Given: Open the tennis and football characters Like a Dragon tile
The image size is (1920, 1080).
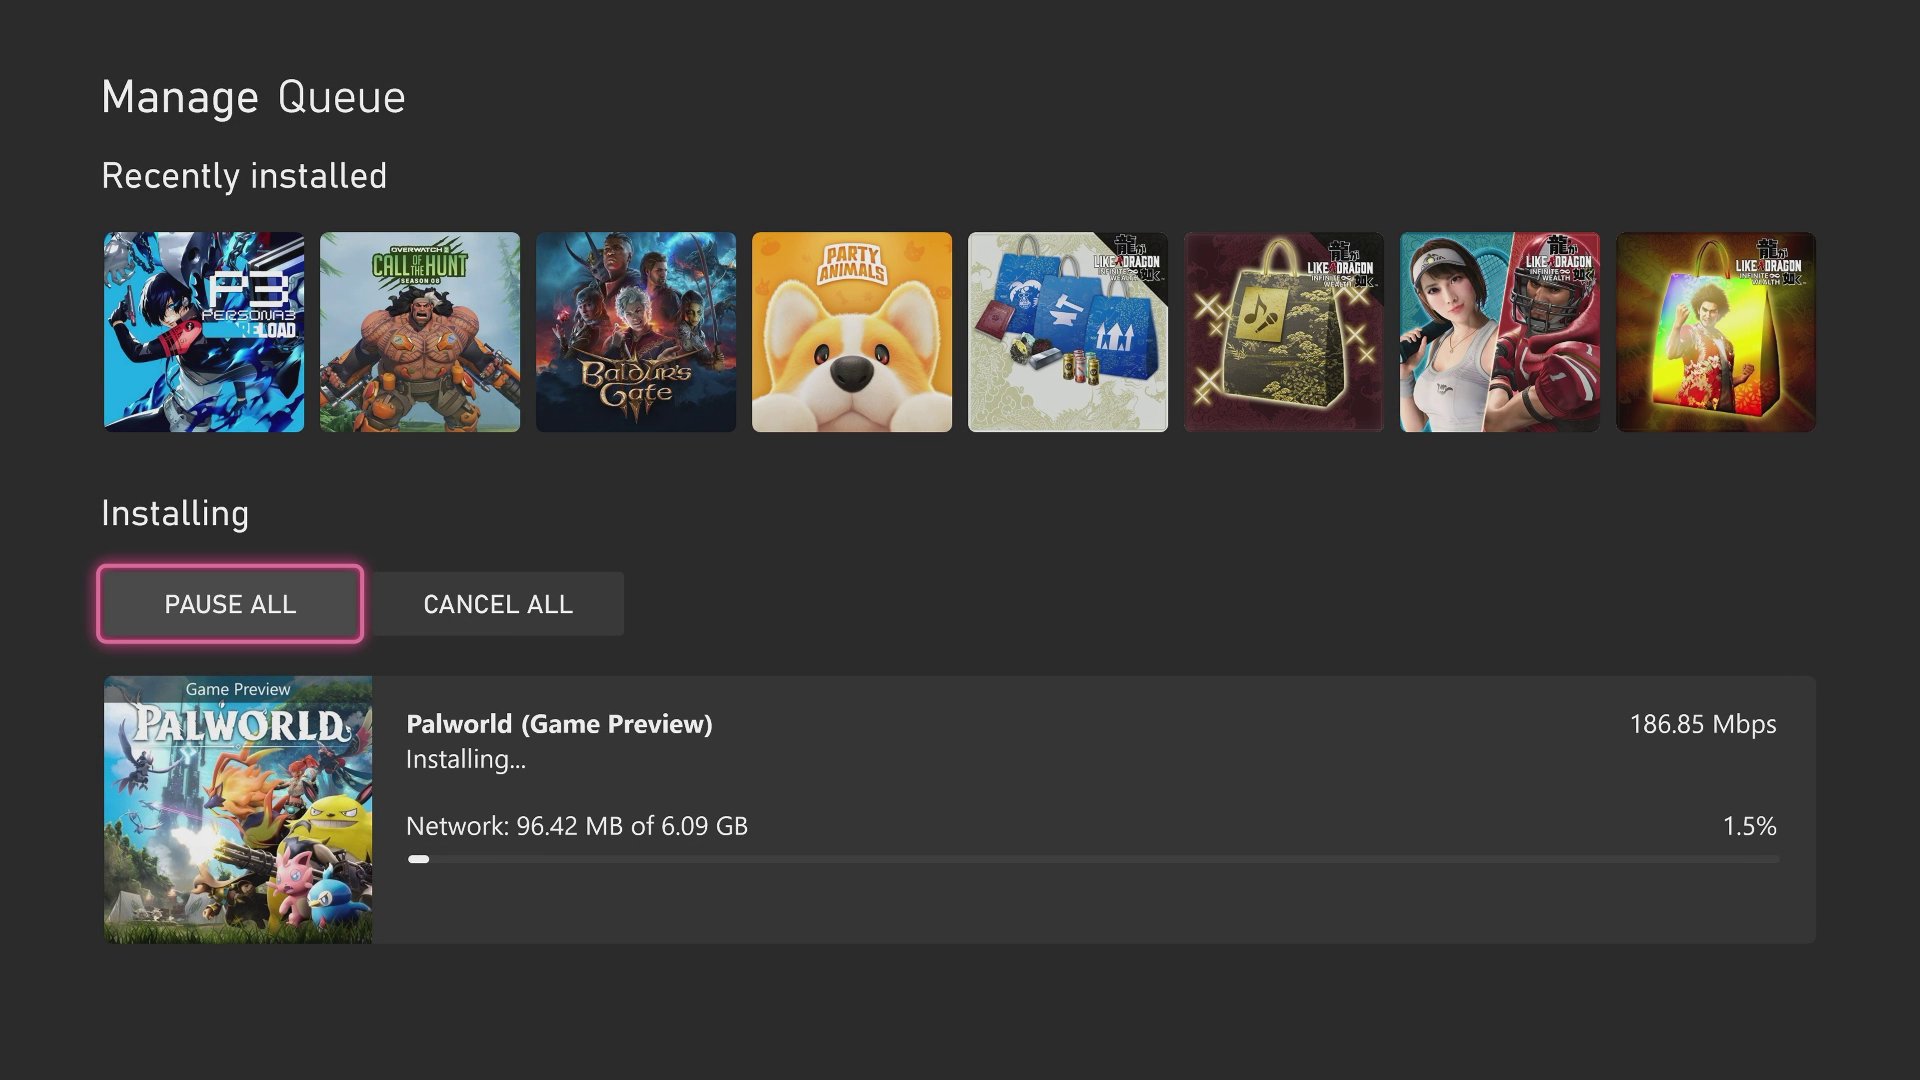Looking at the screenshot, I should pyautogui.click(x=1499, y=331).
